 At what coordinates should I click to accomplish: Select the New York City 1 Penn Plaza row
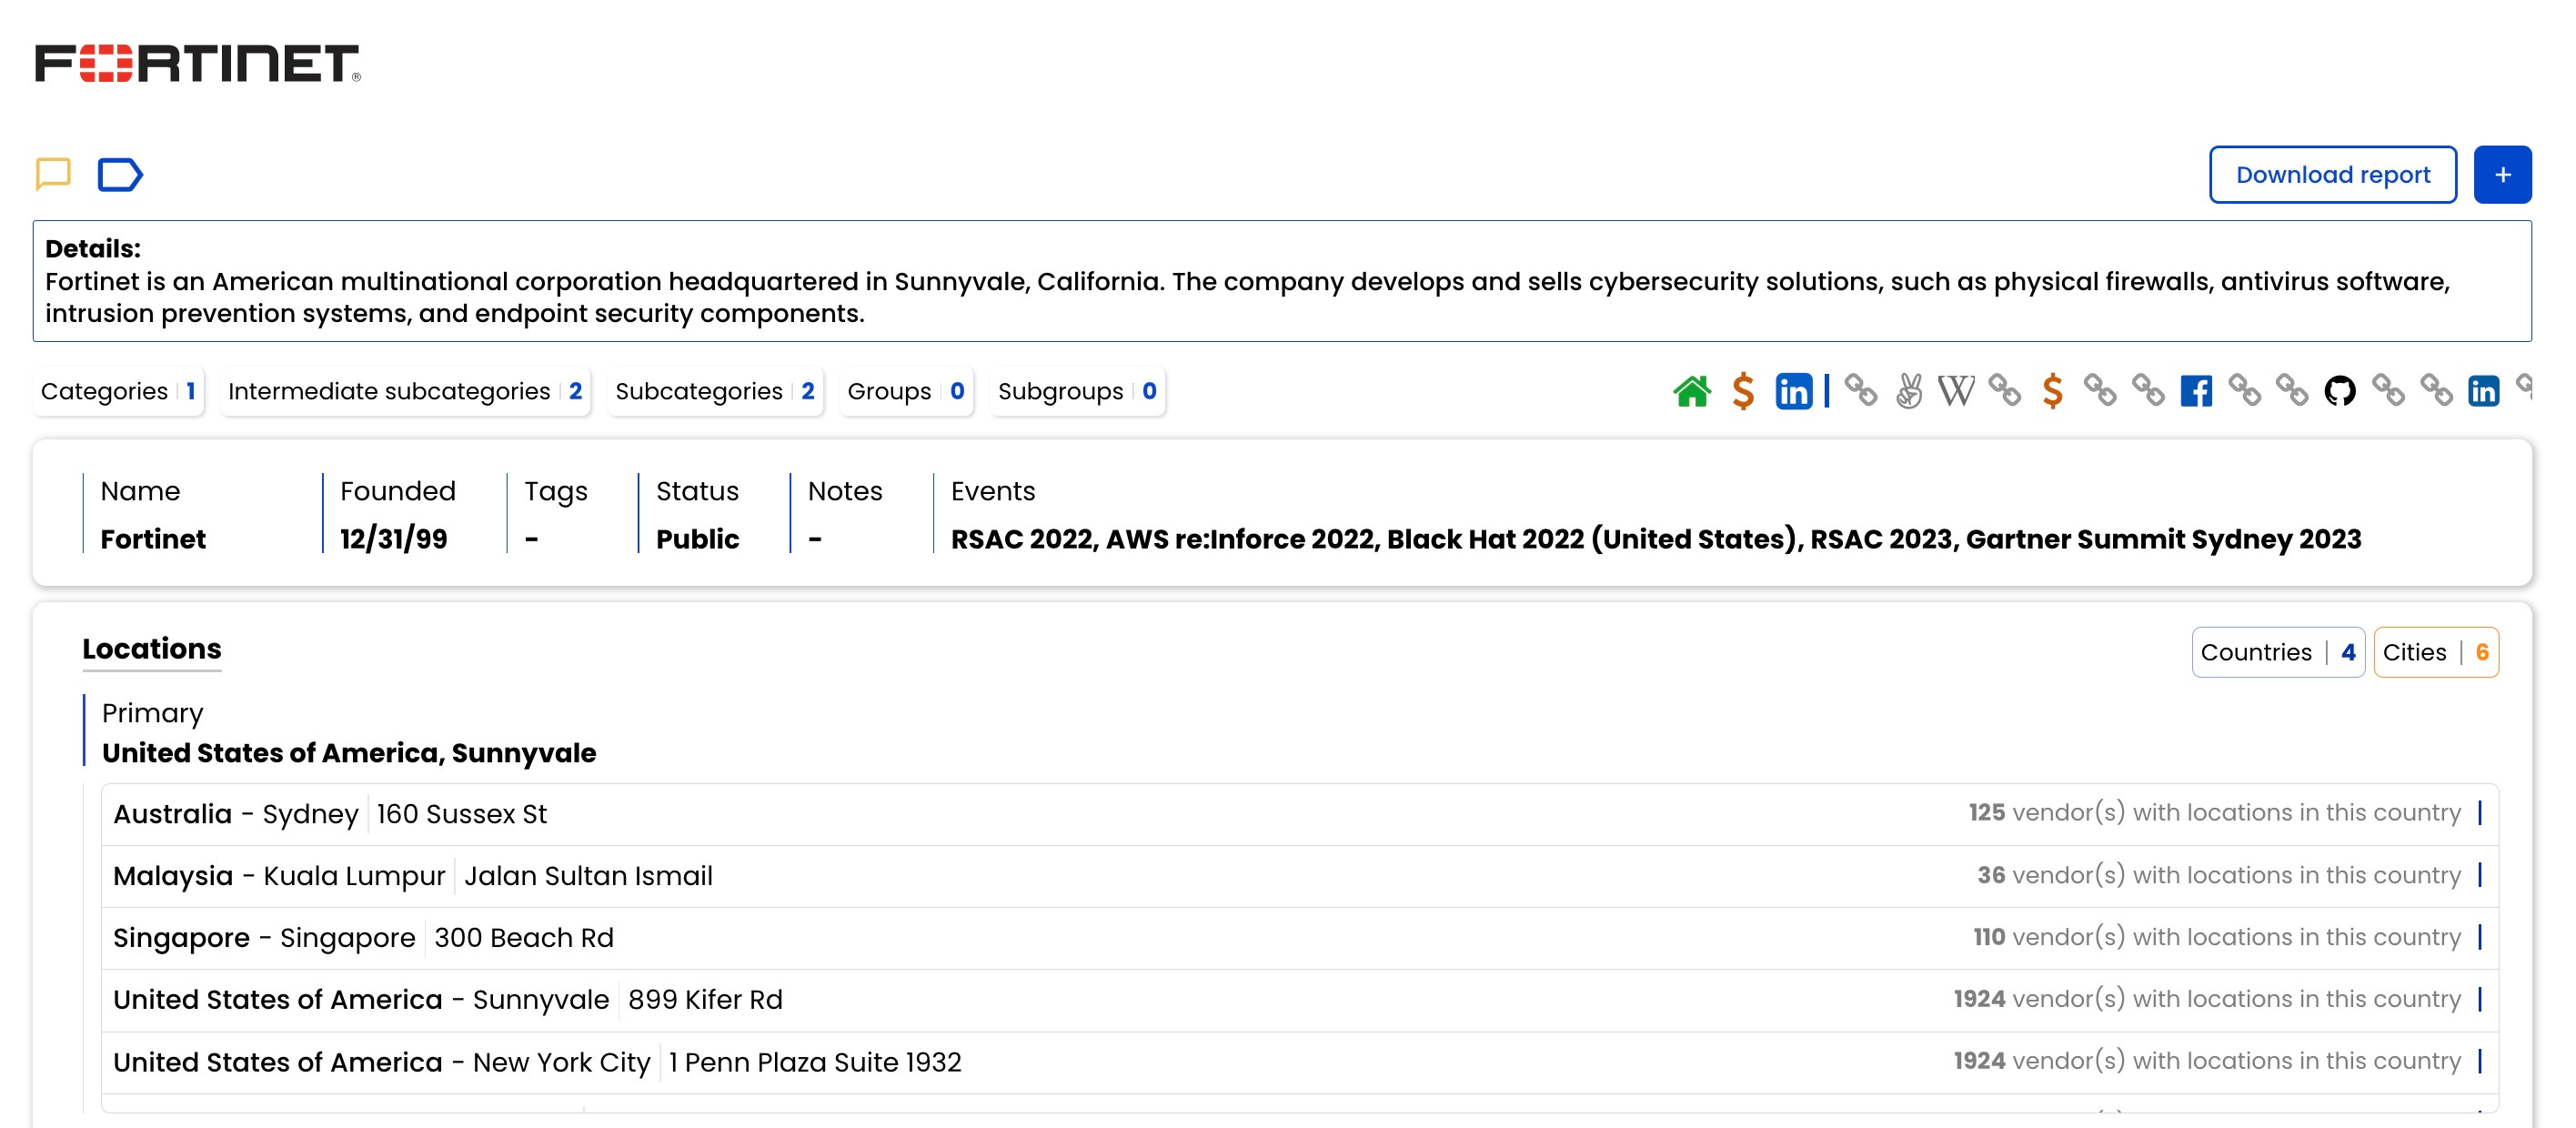(1300, 1062)
